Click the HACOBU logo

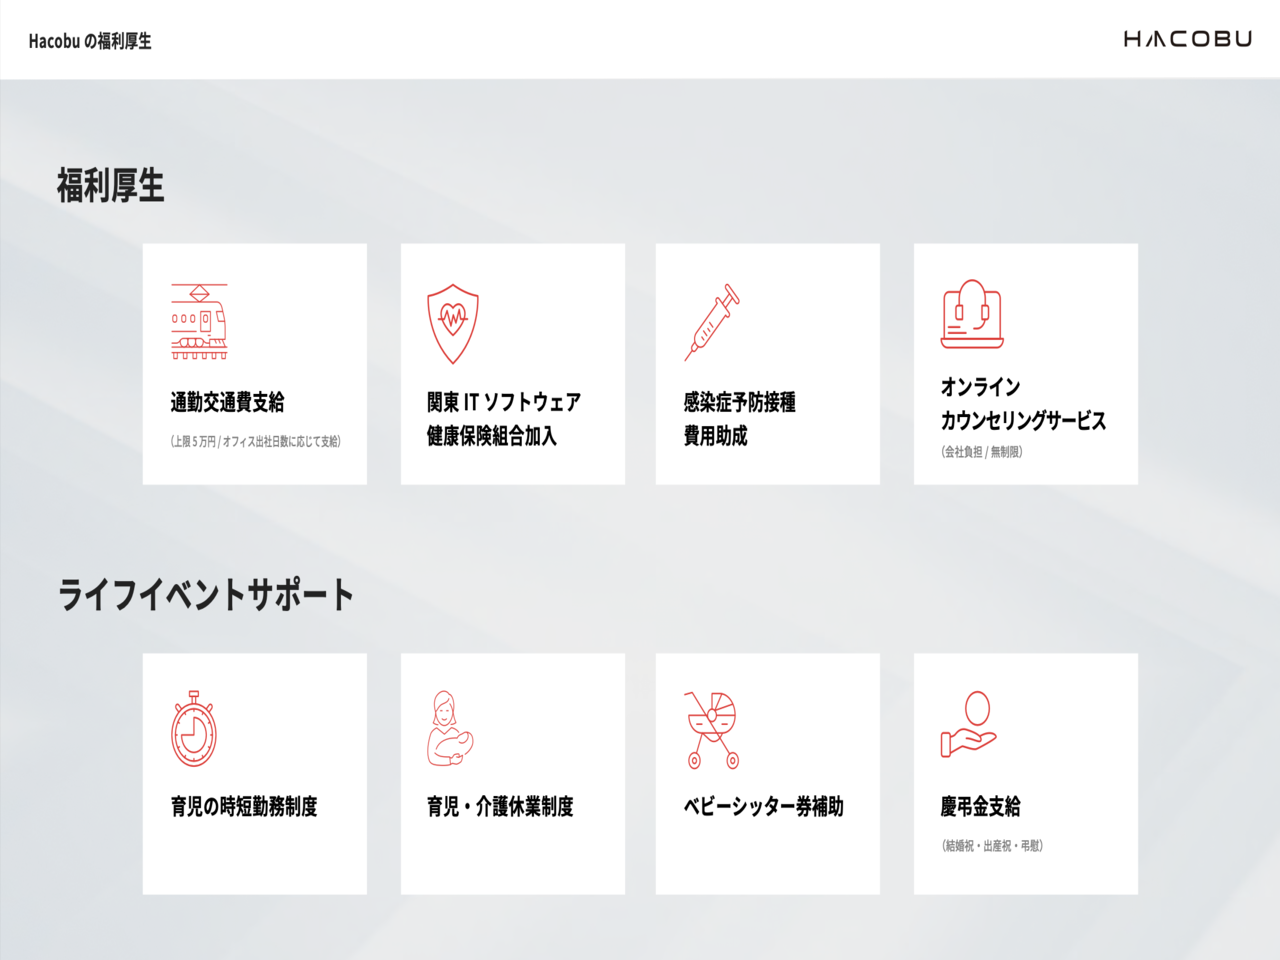1187,39
